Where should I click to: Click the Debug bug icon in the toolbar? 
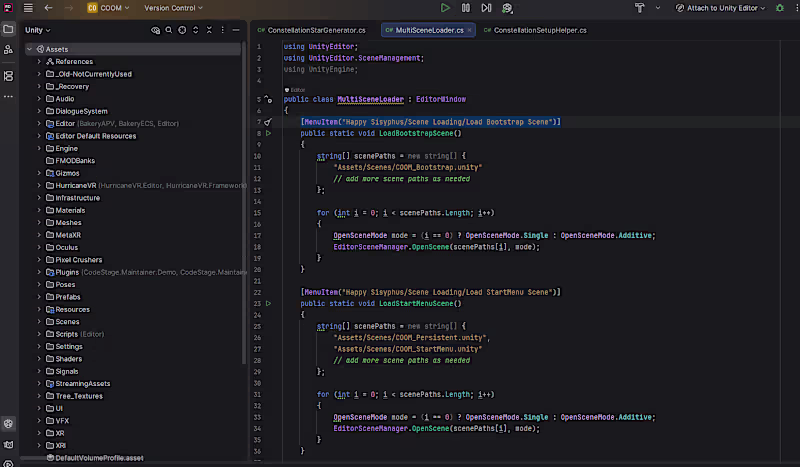[x=780, y=8]
